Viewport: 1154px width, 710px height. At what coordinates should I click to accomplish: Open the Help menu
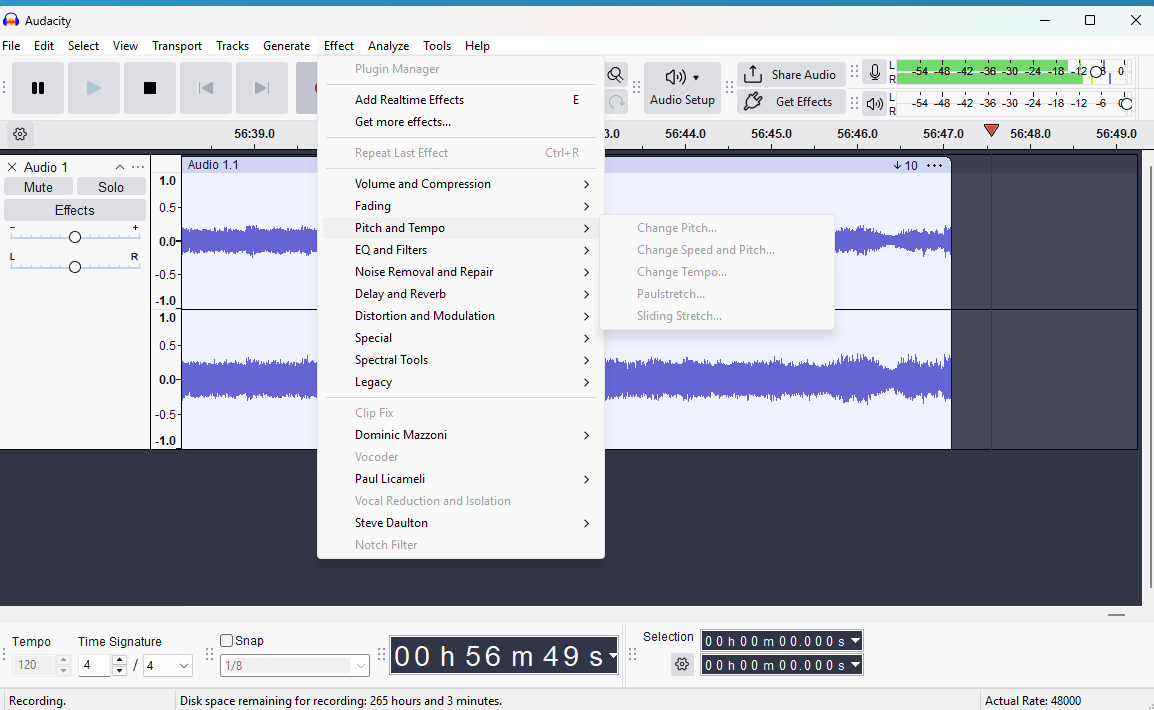pyautogui.click(x=477, y=46)
